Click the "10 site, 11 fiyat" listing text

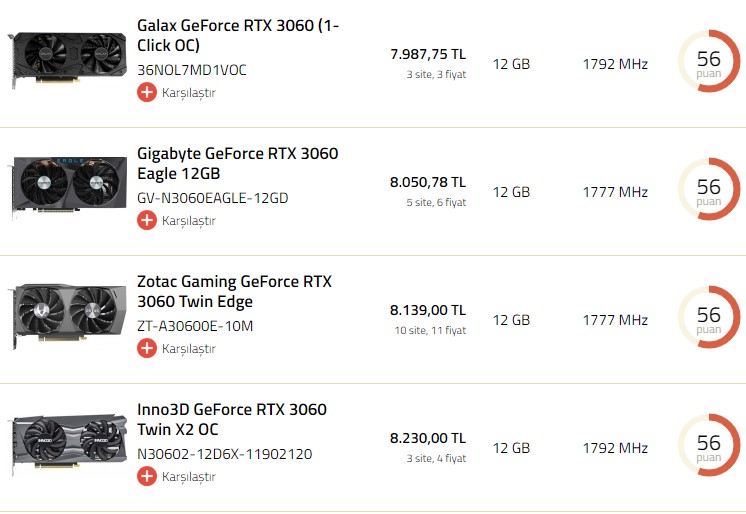pos(430,330)
